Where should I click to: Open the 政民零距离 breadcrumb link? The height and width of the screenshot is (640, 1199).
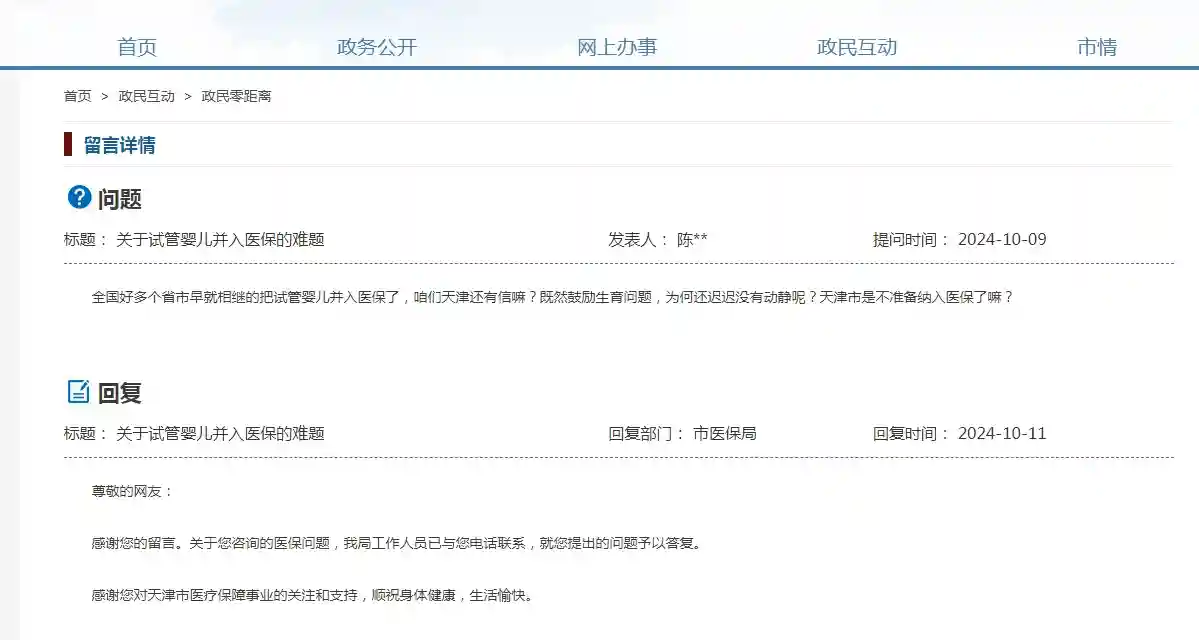pos(236,96)
